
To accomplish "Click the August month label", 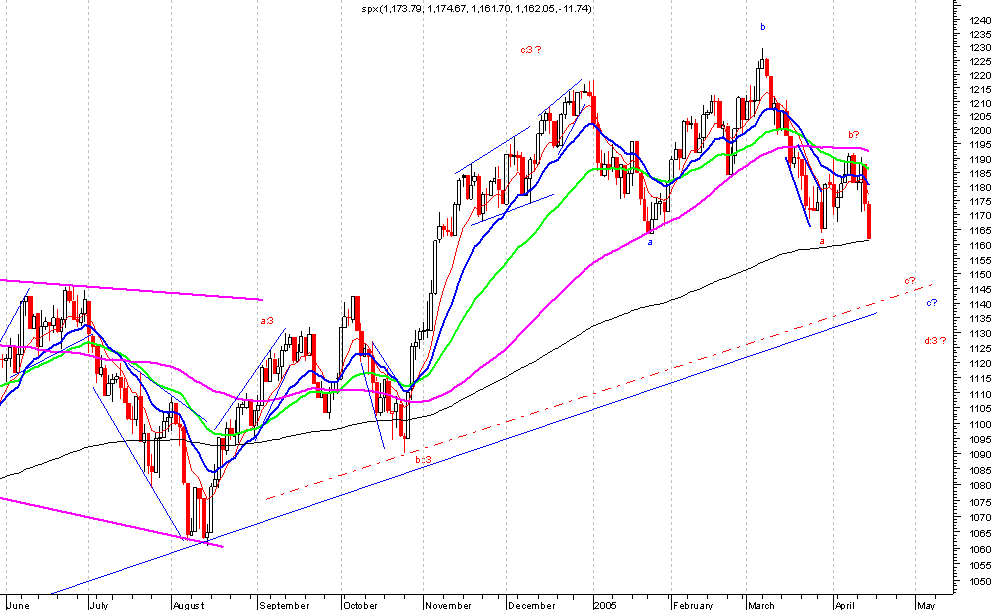I will 188,605.
